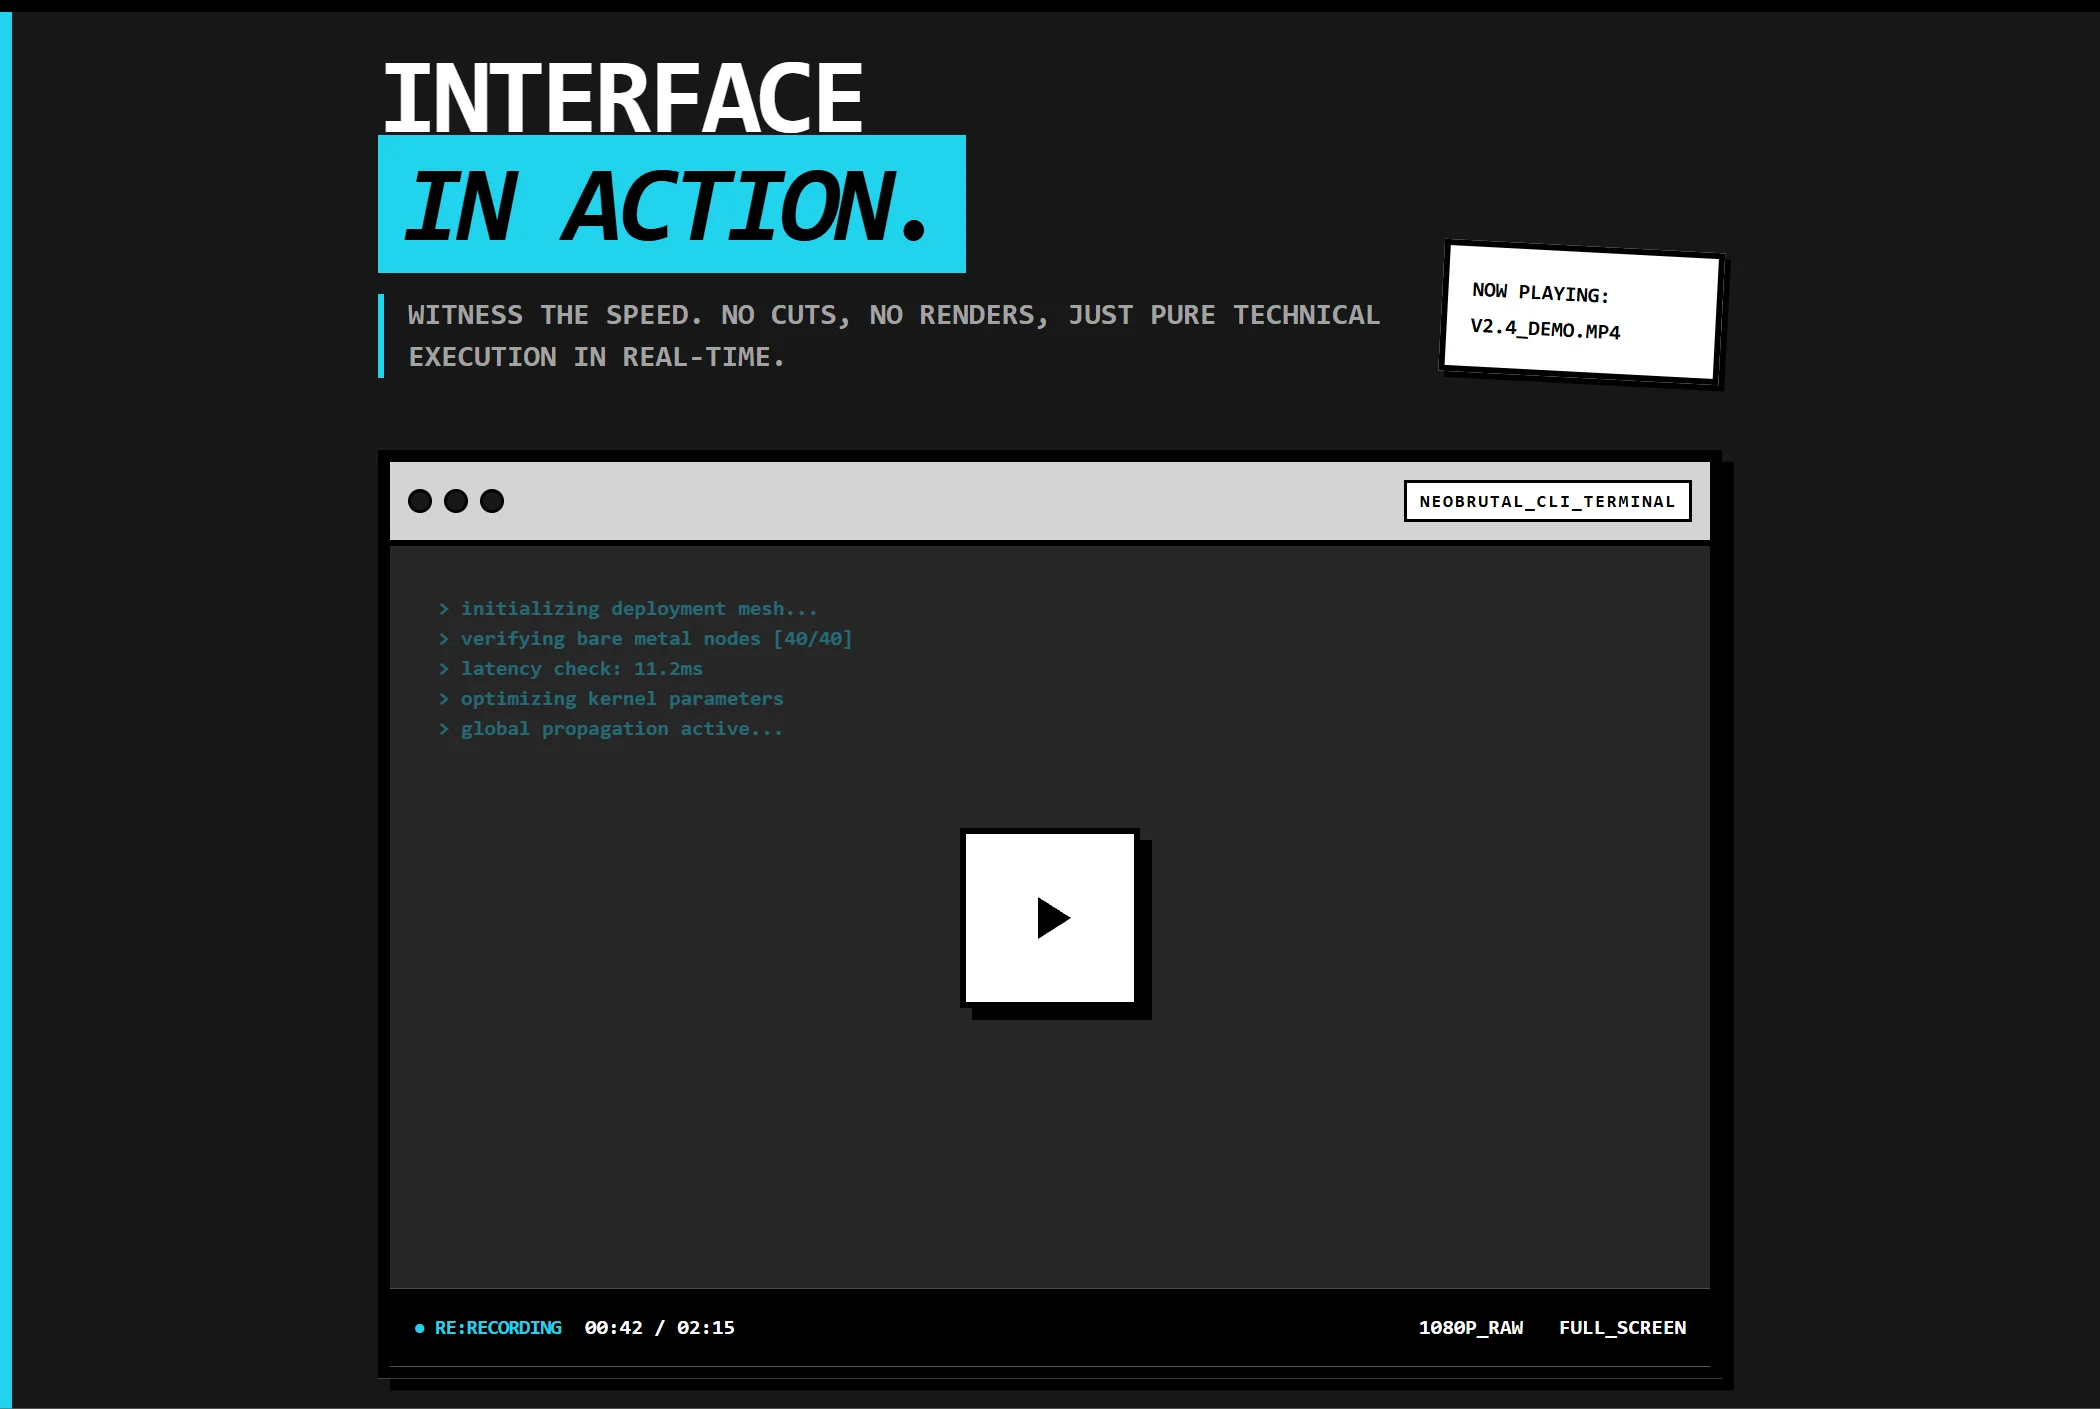Click 'verifying bare metal nodes [40/40]' line
This screenshot has width=2100, height=1409.
pyautogui.click(x=645, y=638)
